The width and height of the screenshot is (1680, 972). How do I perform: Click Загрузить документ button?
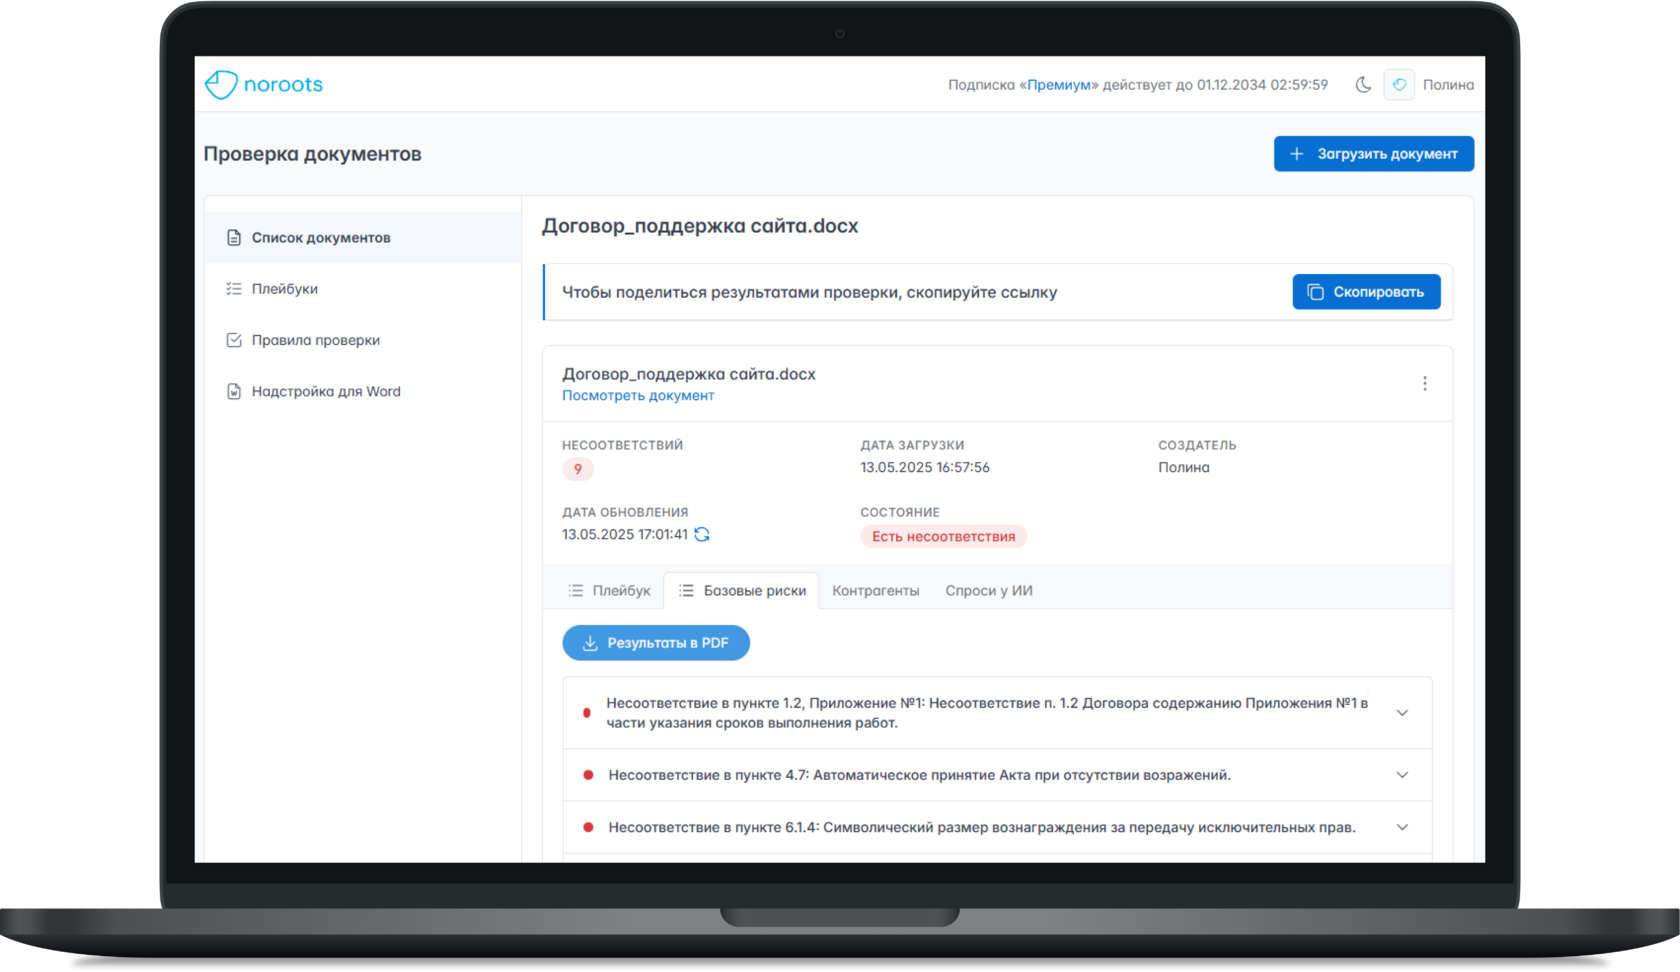[1373, 154]
